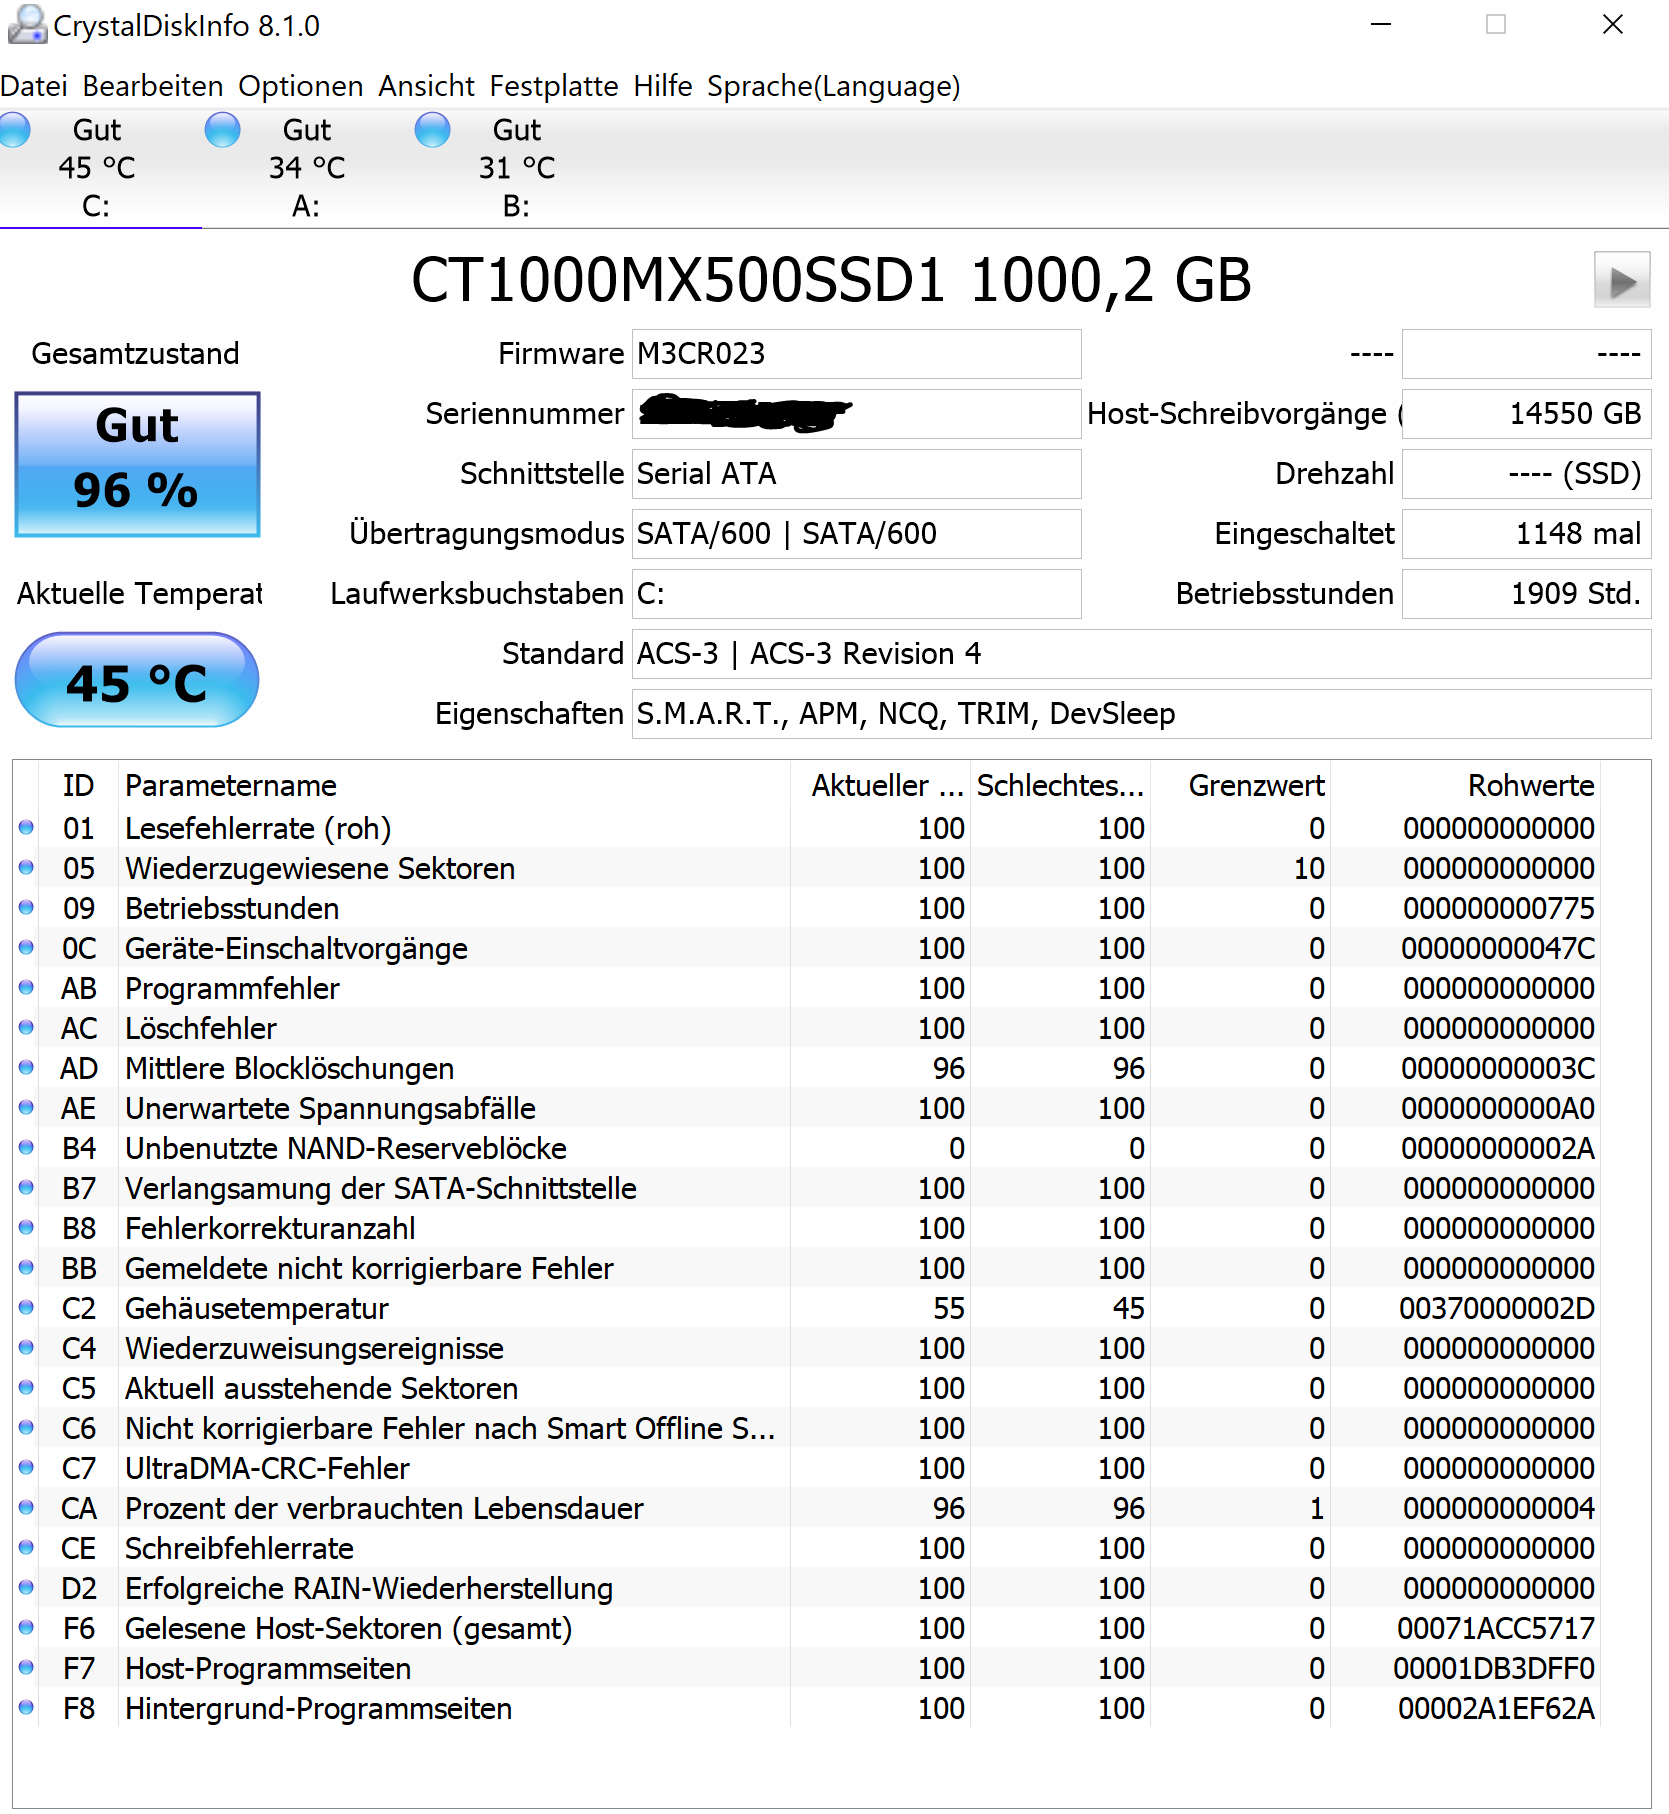Select the Nicht korrigierbare Fehler nach Smart Offline row
Screen dimensions: 1669x1814
tap(807, 1428)
